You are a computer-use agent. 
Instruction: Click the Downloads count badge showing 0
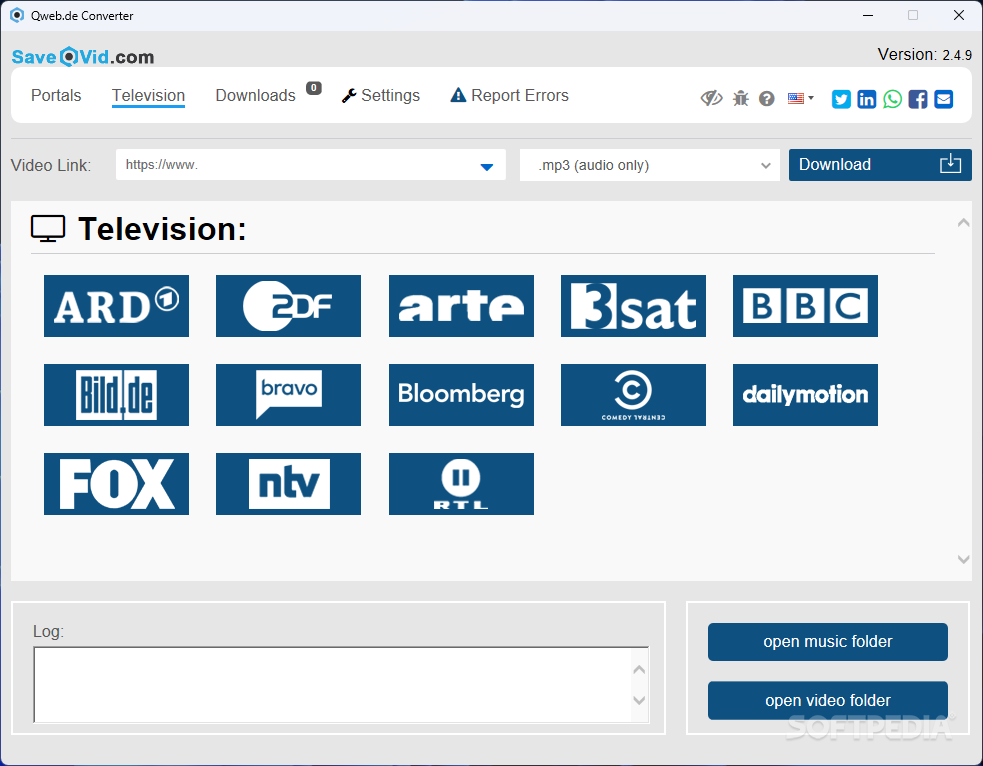(313, 88)
